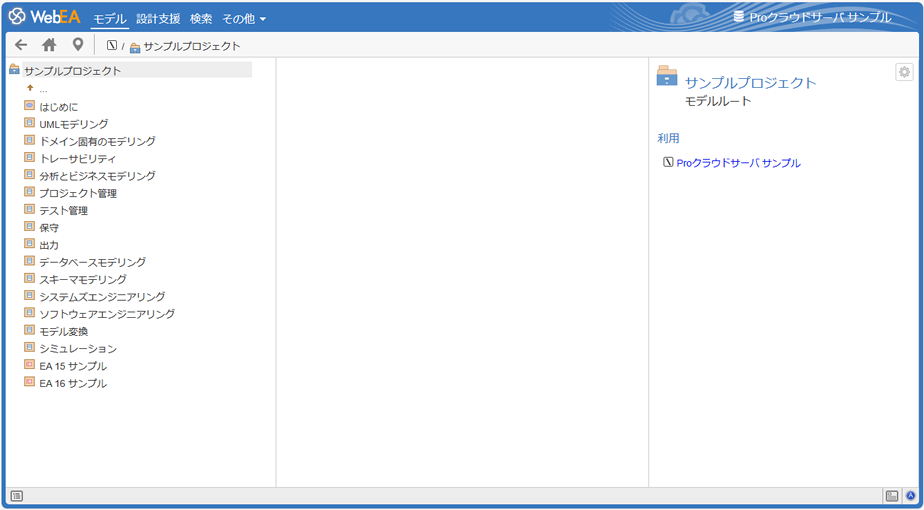Open the テスト管理 package
The image size is (924, 510).
tap(63, 210)
